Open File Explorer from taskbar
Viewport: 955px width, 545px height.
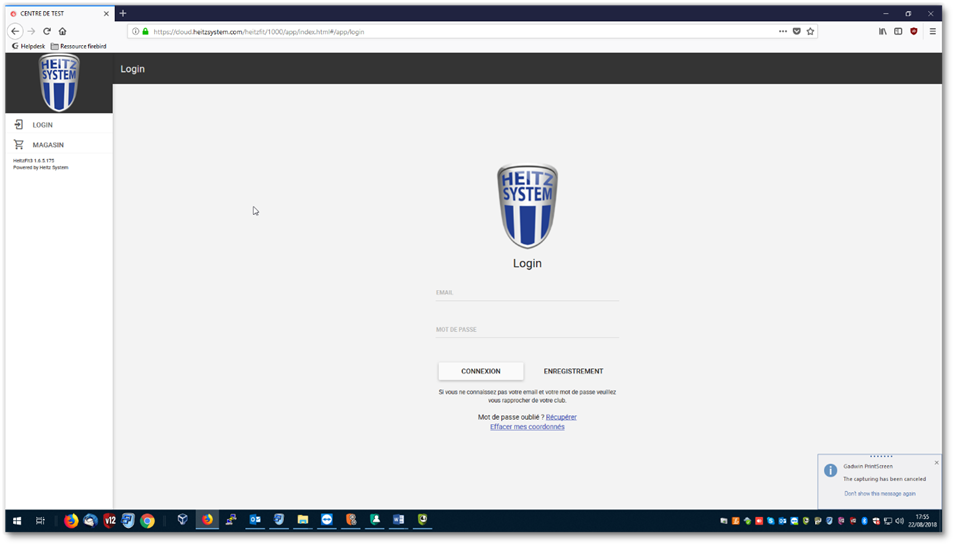tap(303, 520)
